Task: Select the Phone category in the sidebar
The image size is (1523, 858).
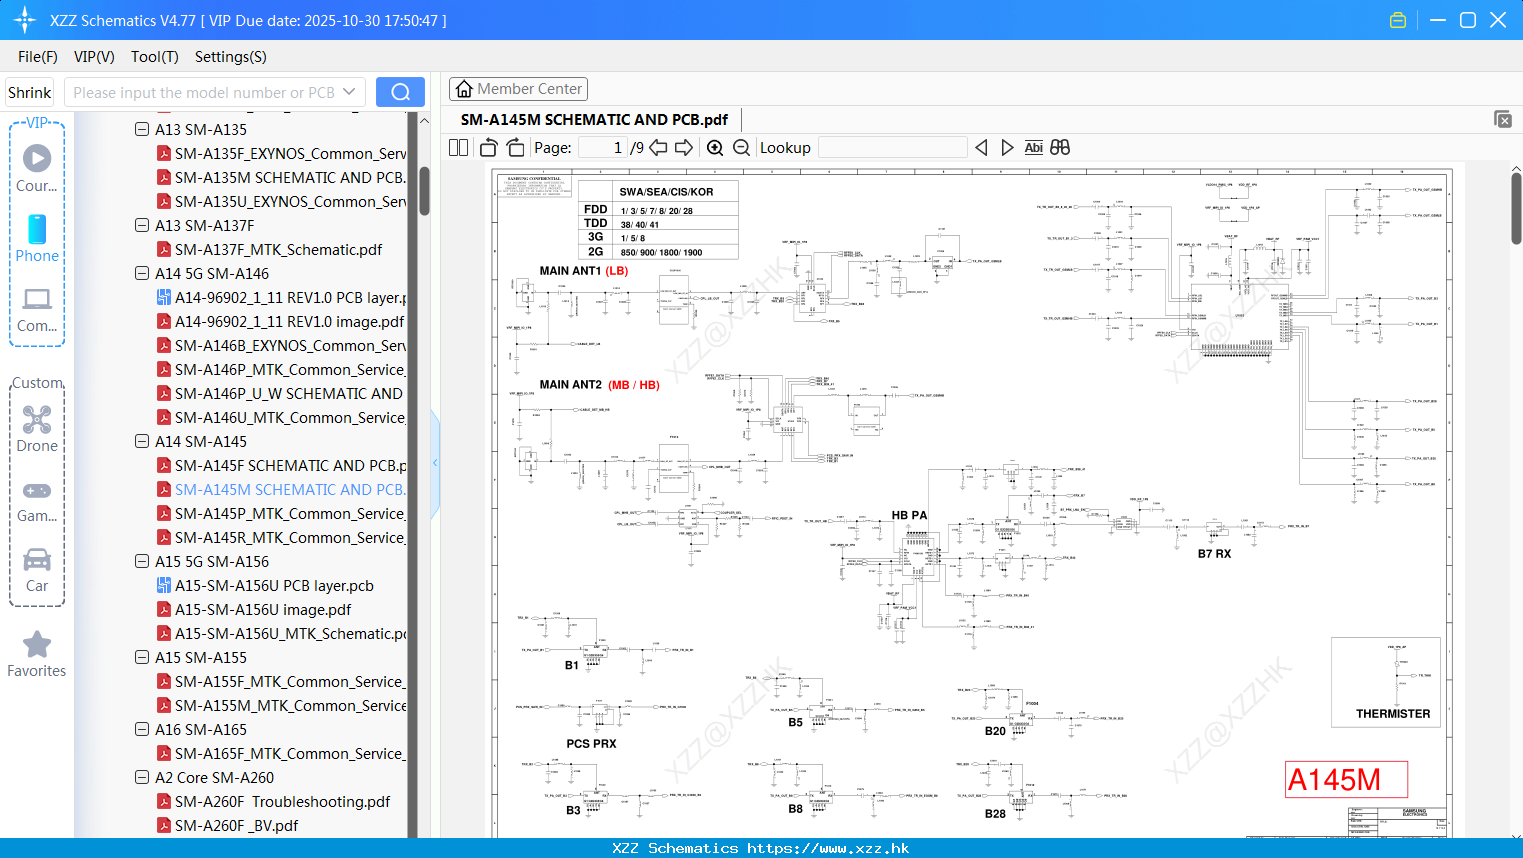Action: coord(37,239)
